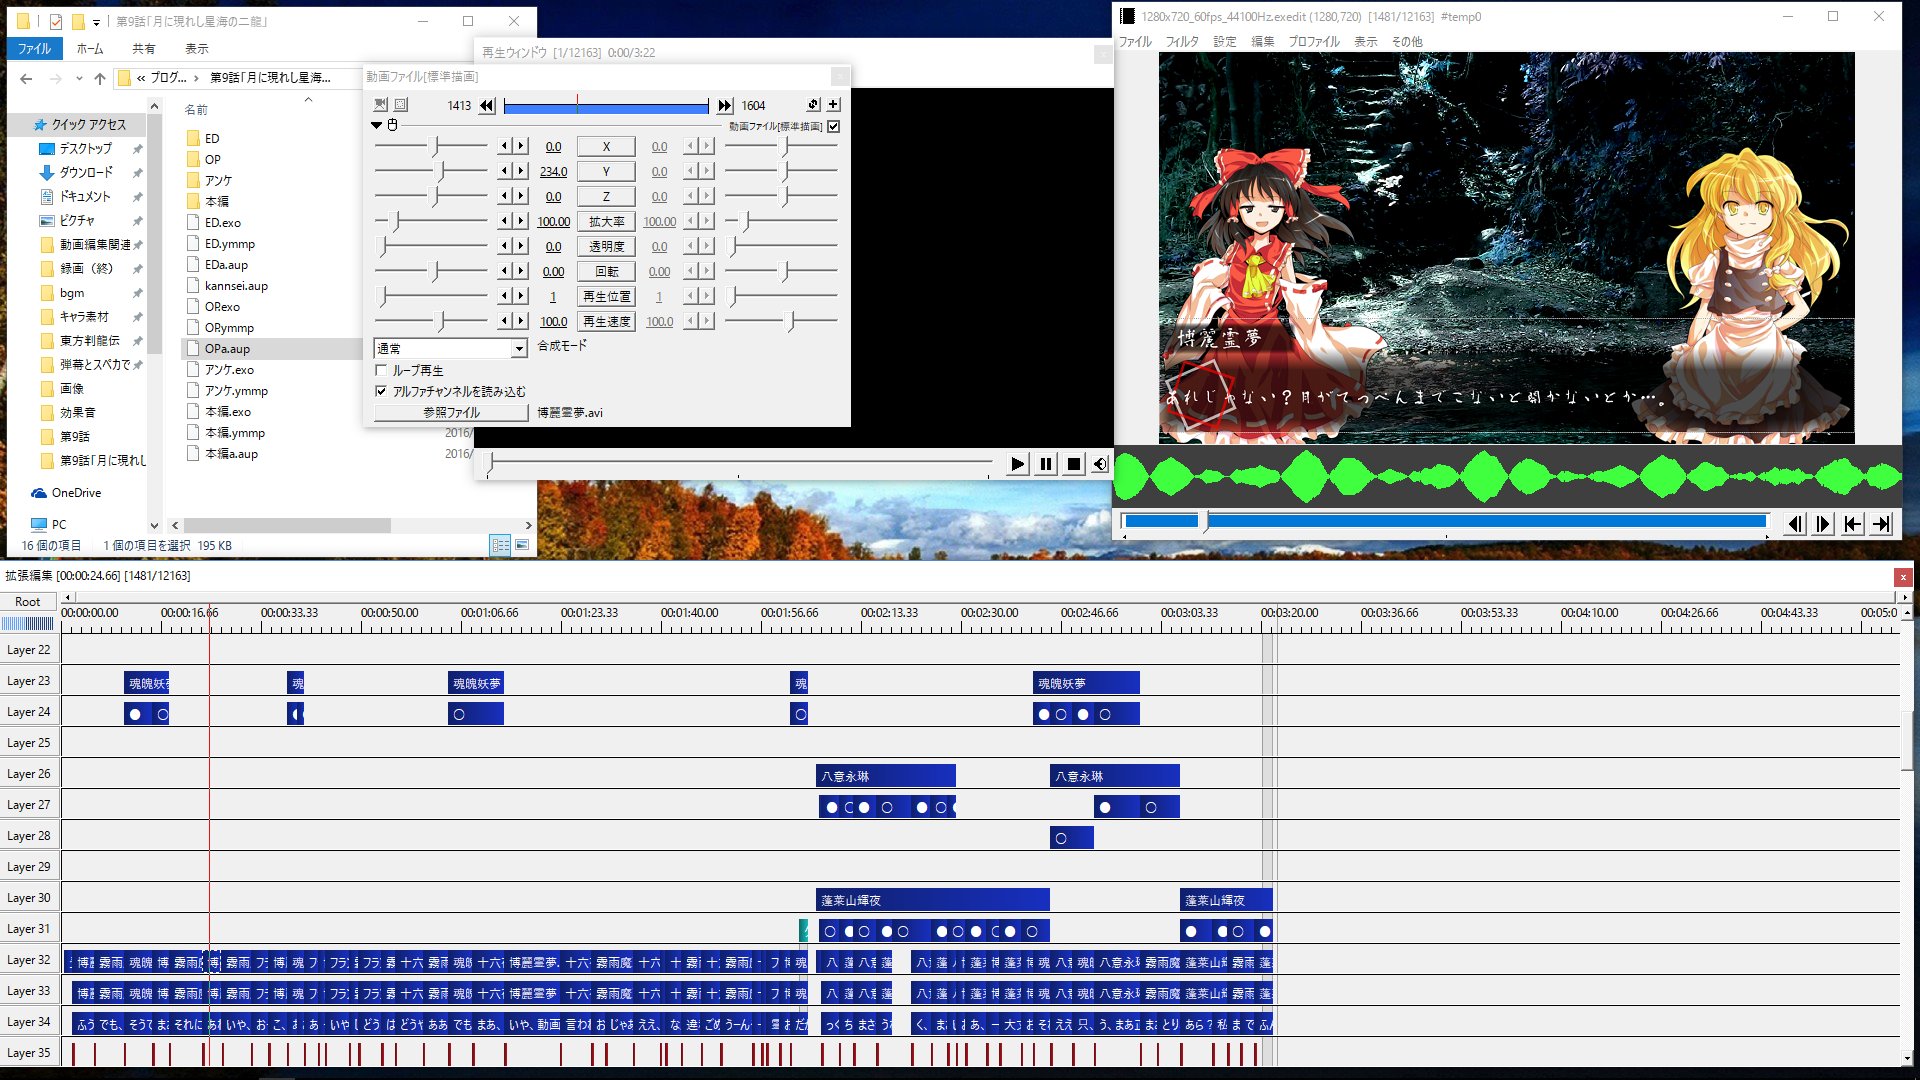This screenshot has height=1080, width=1920.
Task: Click the plus add-filter icon in settings dialog
Action: [x=833, y=104]
